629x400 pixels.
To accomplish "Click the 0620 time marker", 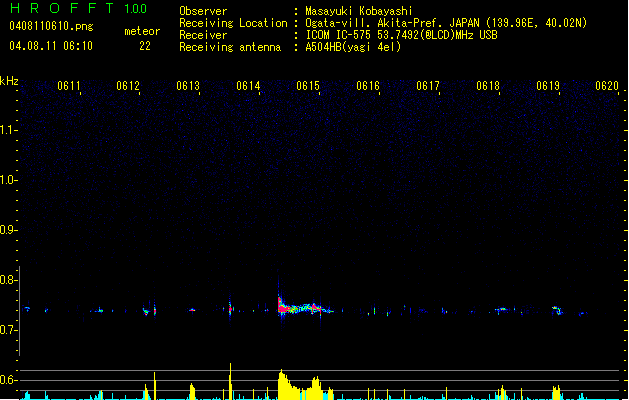I will click(607, 86).
